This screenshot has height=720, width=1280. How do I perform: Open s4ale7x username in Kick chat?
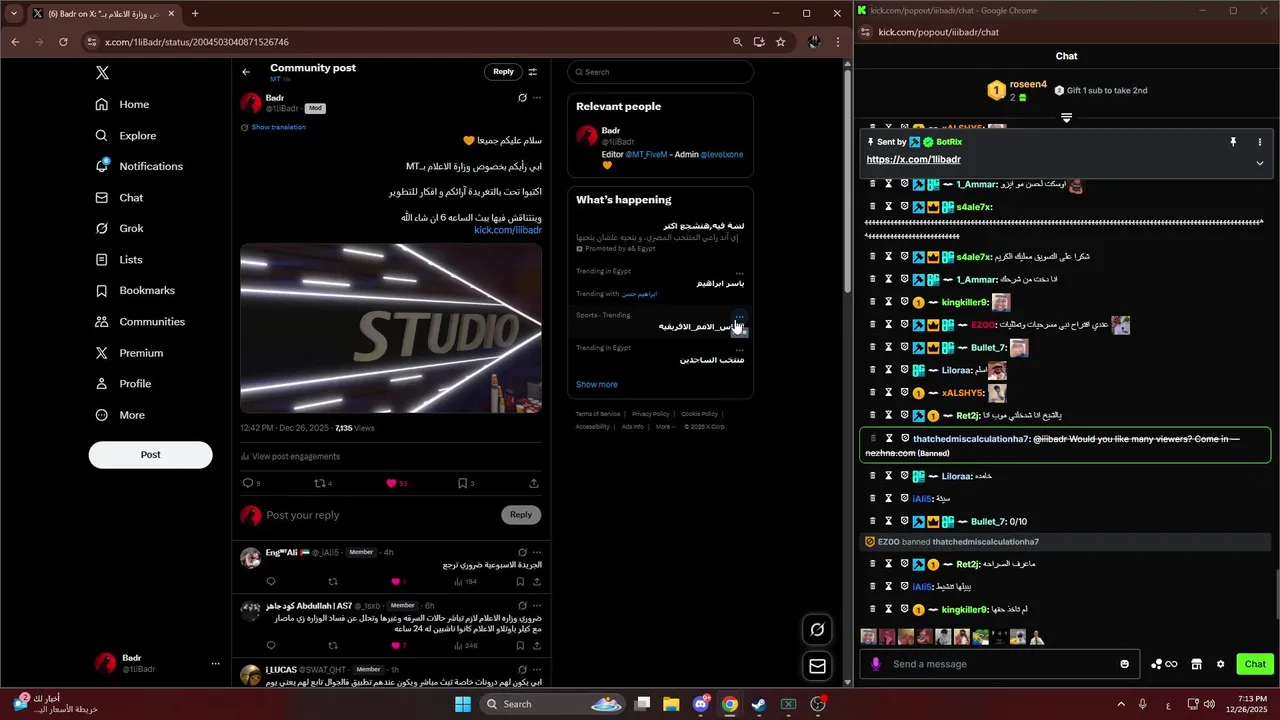point(974,207)
